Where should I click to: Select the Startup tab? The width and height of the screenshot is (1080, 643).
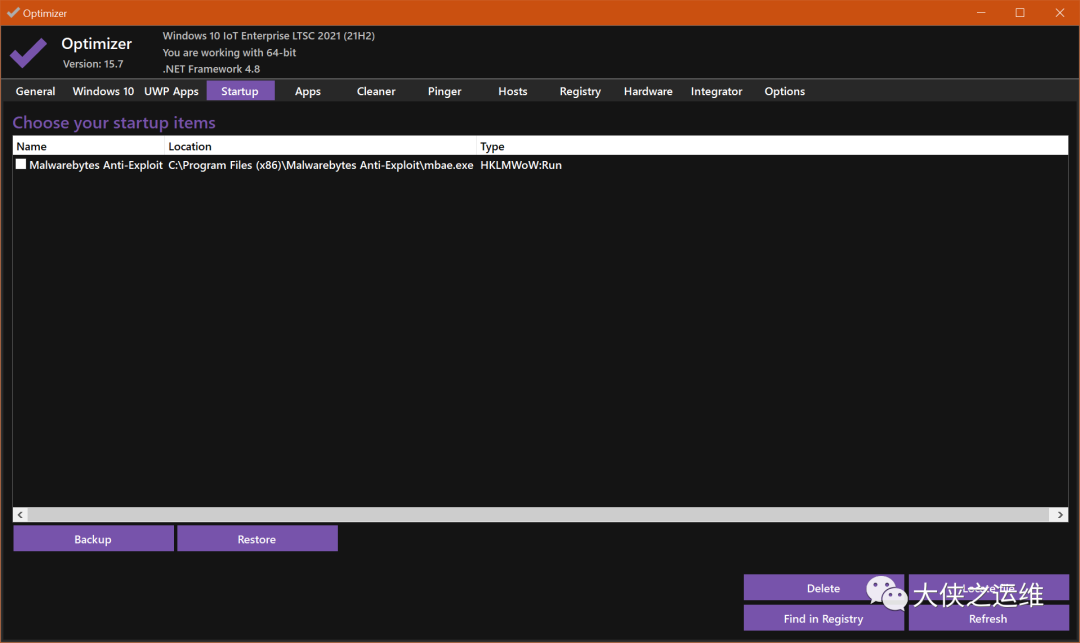tap(240, 91)
